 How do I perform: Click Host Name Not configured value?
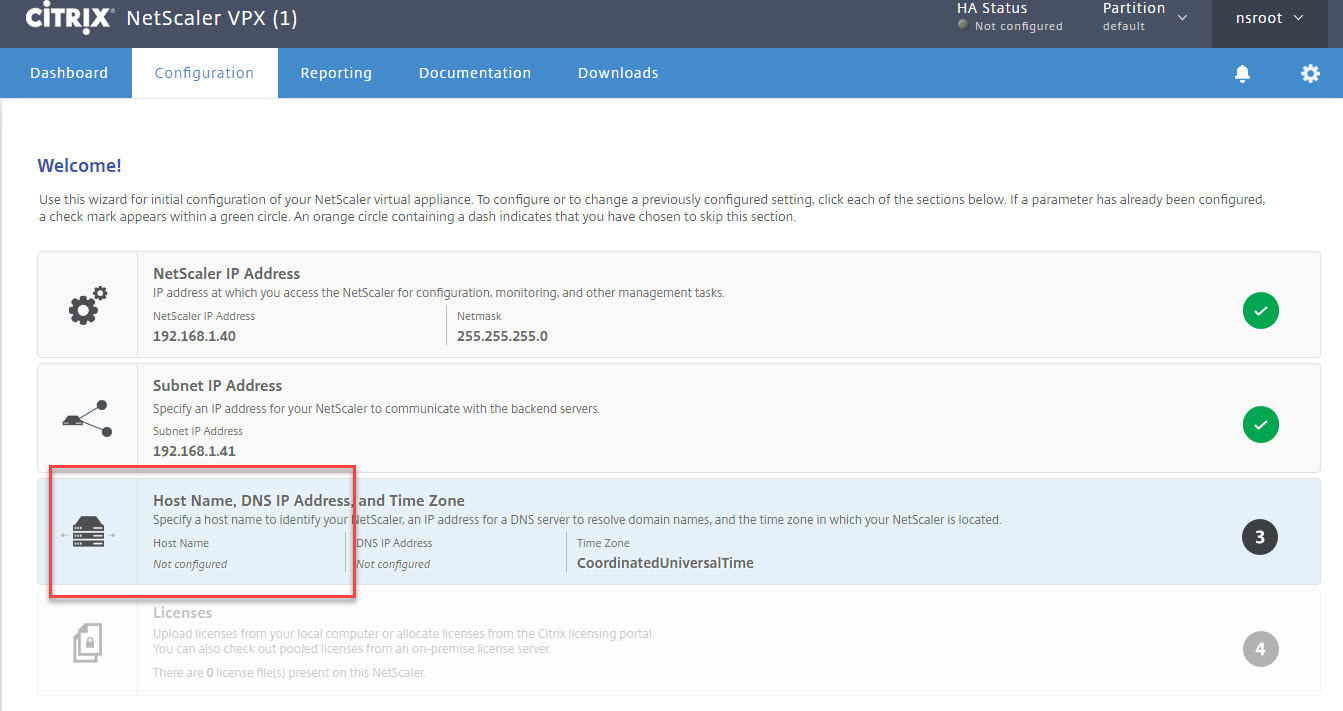(x=190, y=564)
